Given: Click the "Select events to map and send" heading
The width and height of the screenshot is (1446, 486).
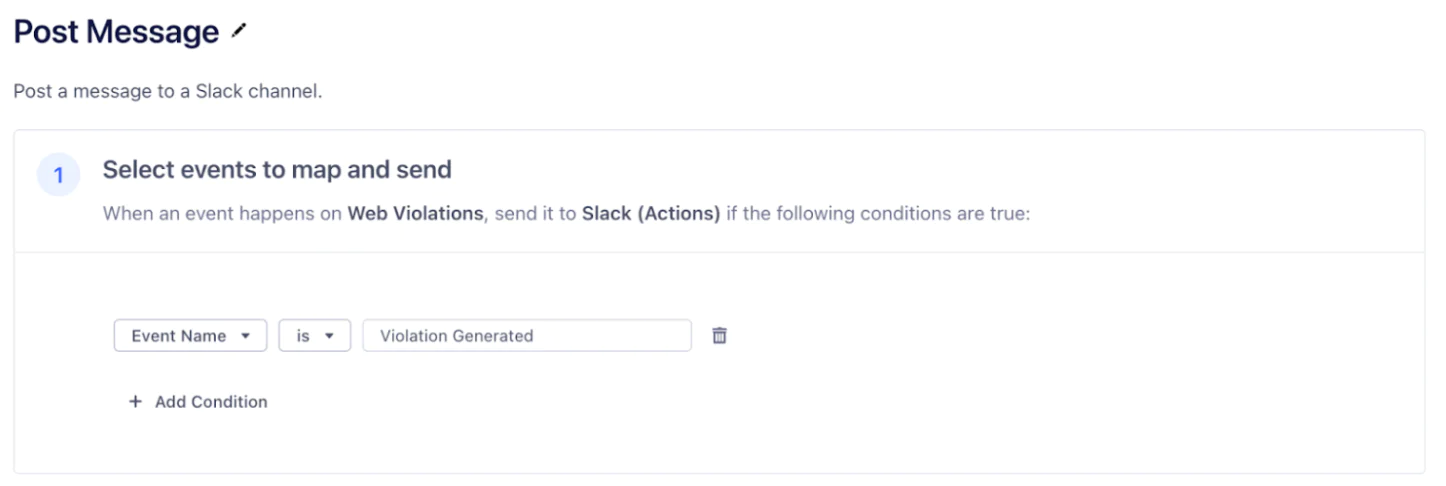Looking at the screenshot, I should pos(277,170).
